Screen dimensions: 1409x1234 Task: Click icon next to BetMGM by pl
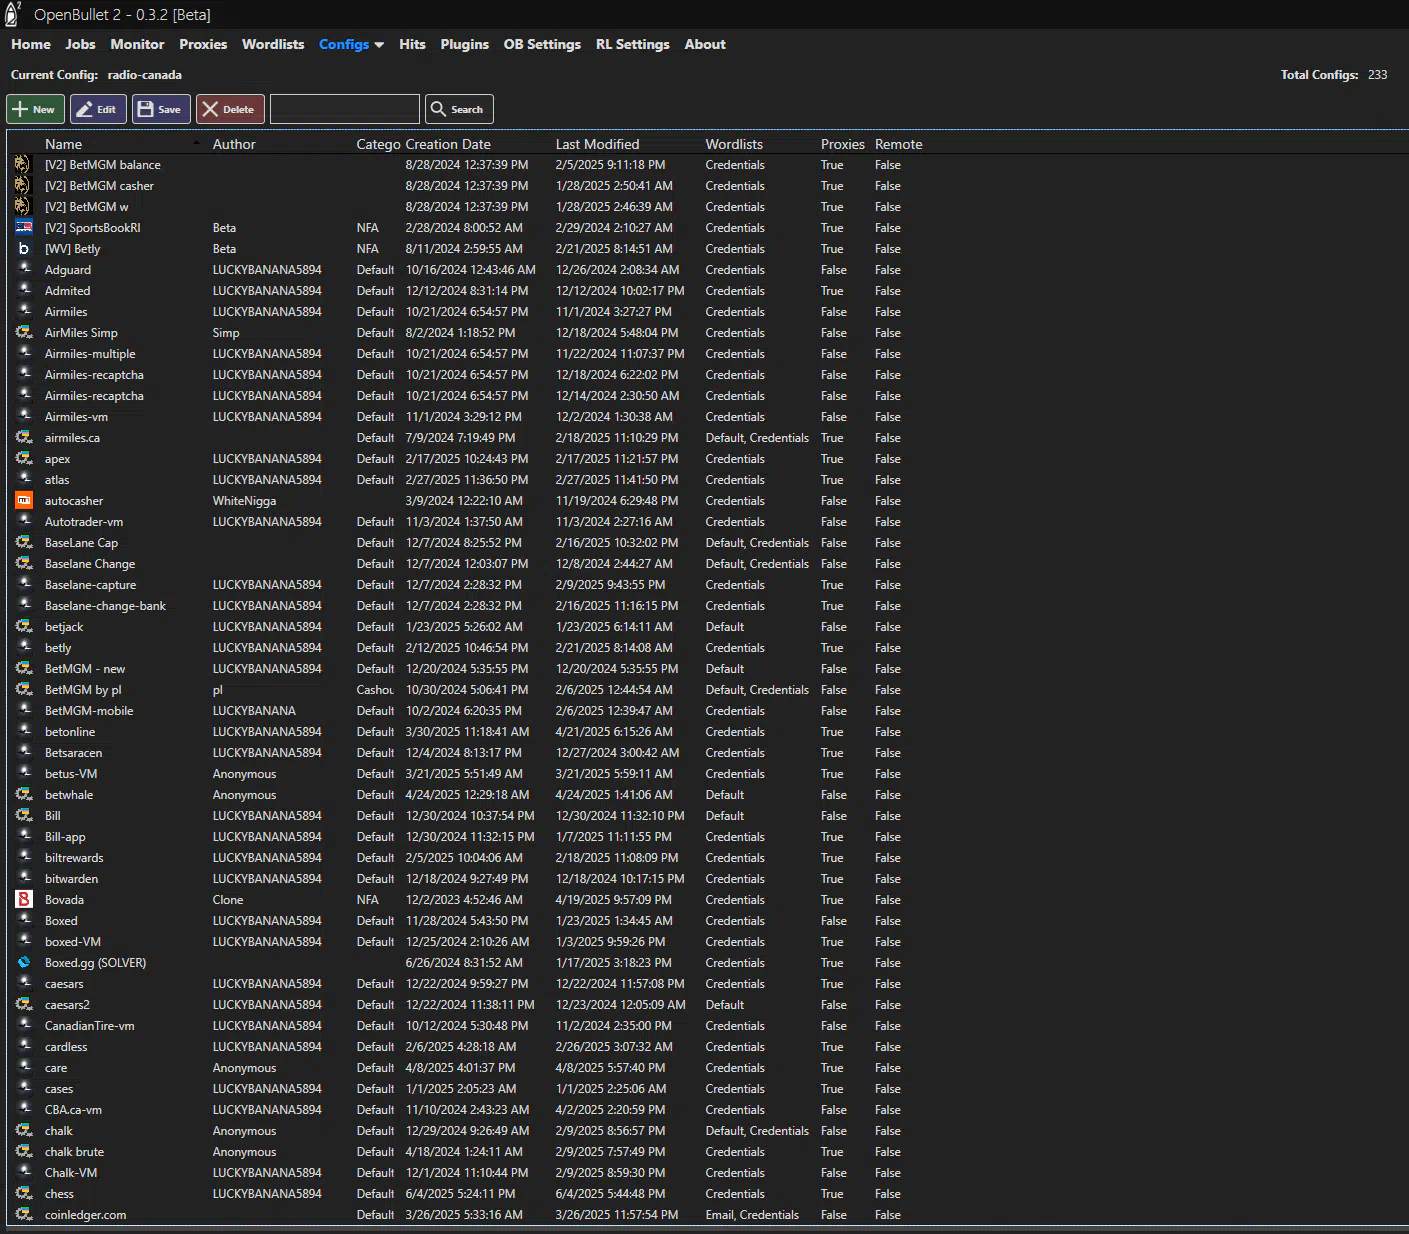coord(24,690)
